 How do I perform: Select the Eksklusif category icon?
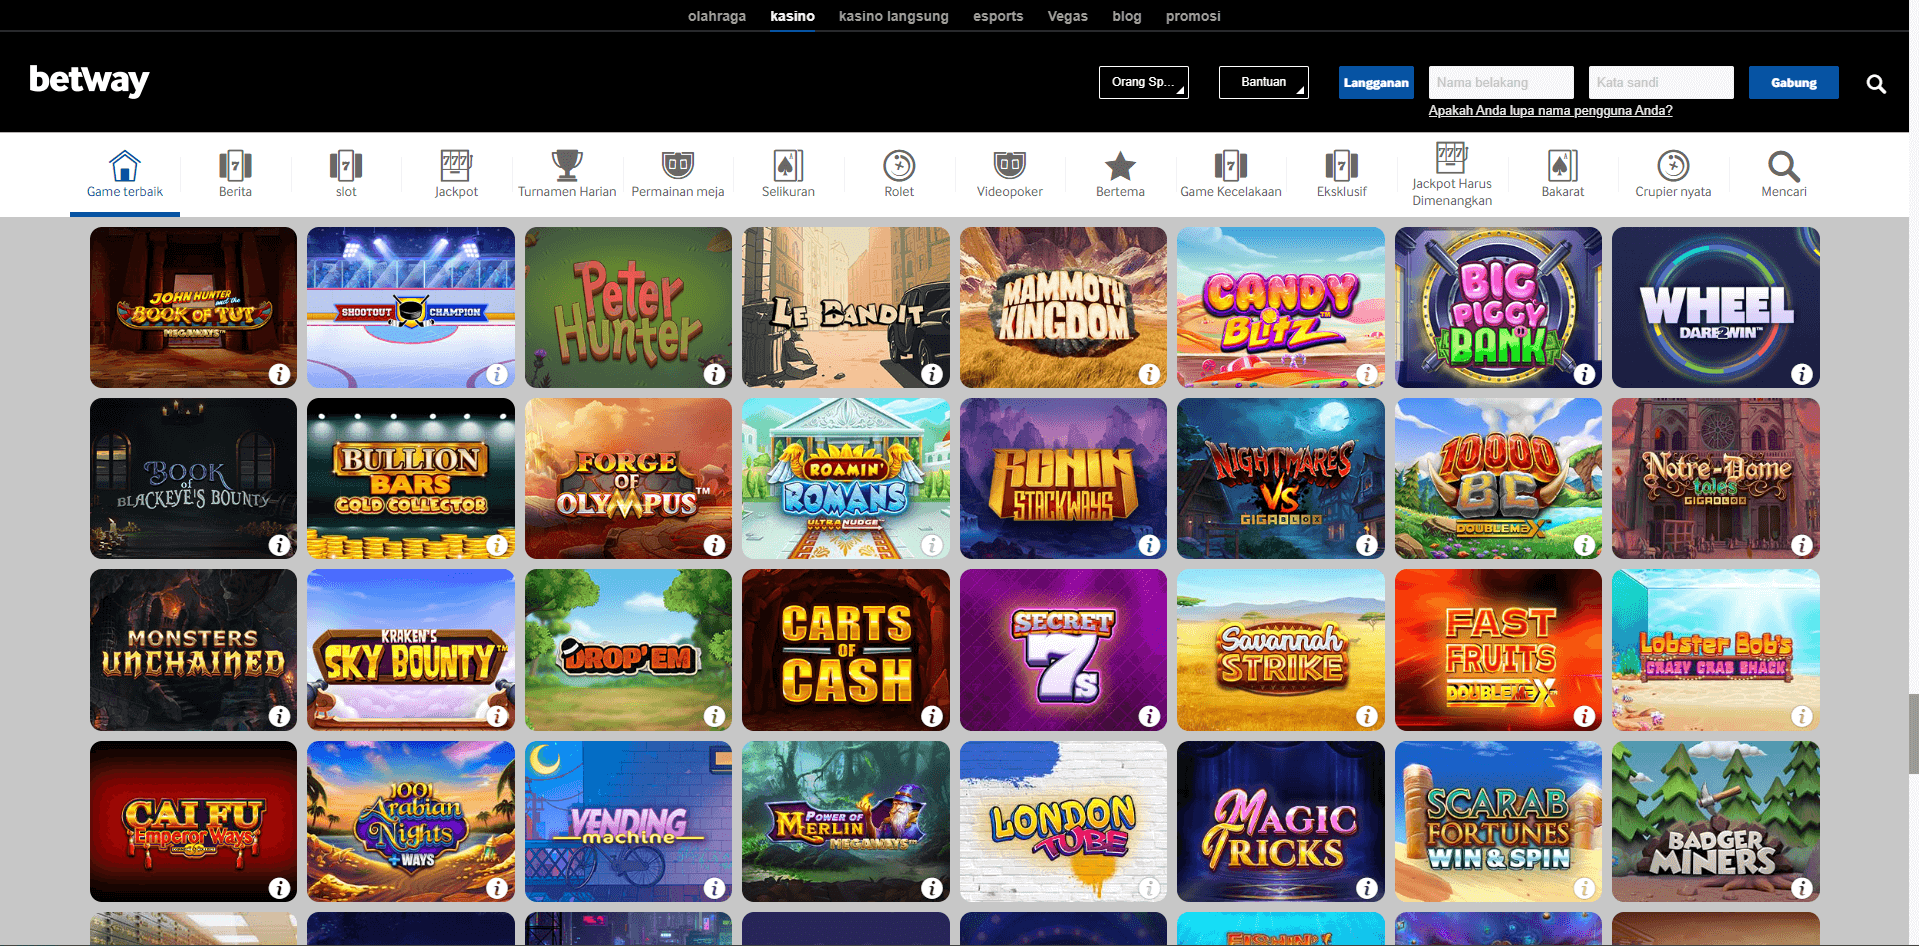1342,165
